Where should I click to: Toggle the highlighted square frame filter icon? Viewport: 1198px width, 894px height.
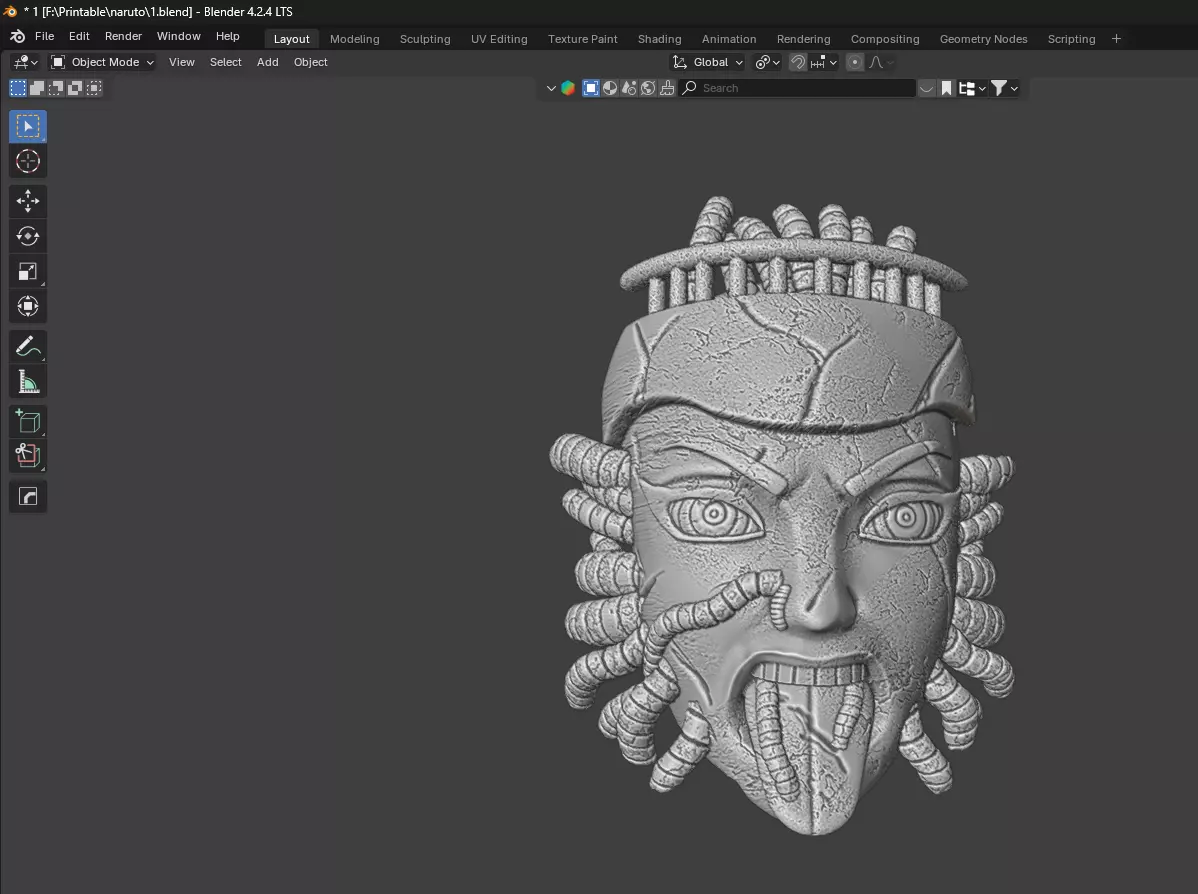coord(591,89)
